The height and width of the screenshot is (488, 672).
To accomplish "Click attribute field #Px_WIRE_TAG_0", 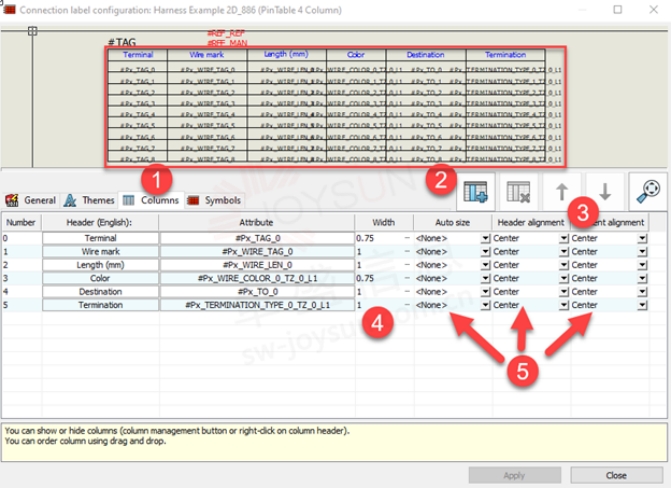I will pos(257,251).
